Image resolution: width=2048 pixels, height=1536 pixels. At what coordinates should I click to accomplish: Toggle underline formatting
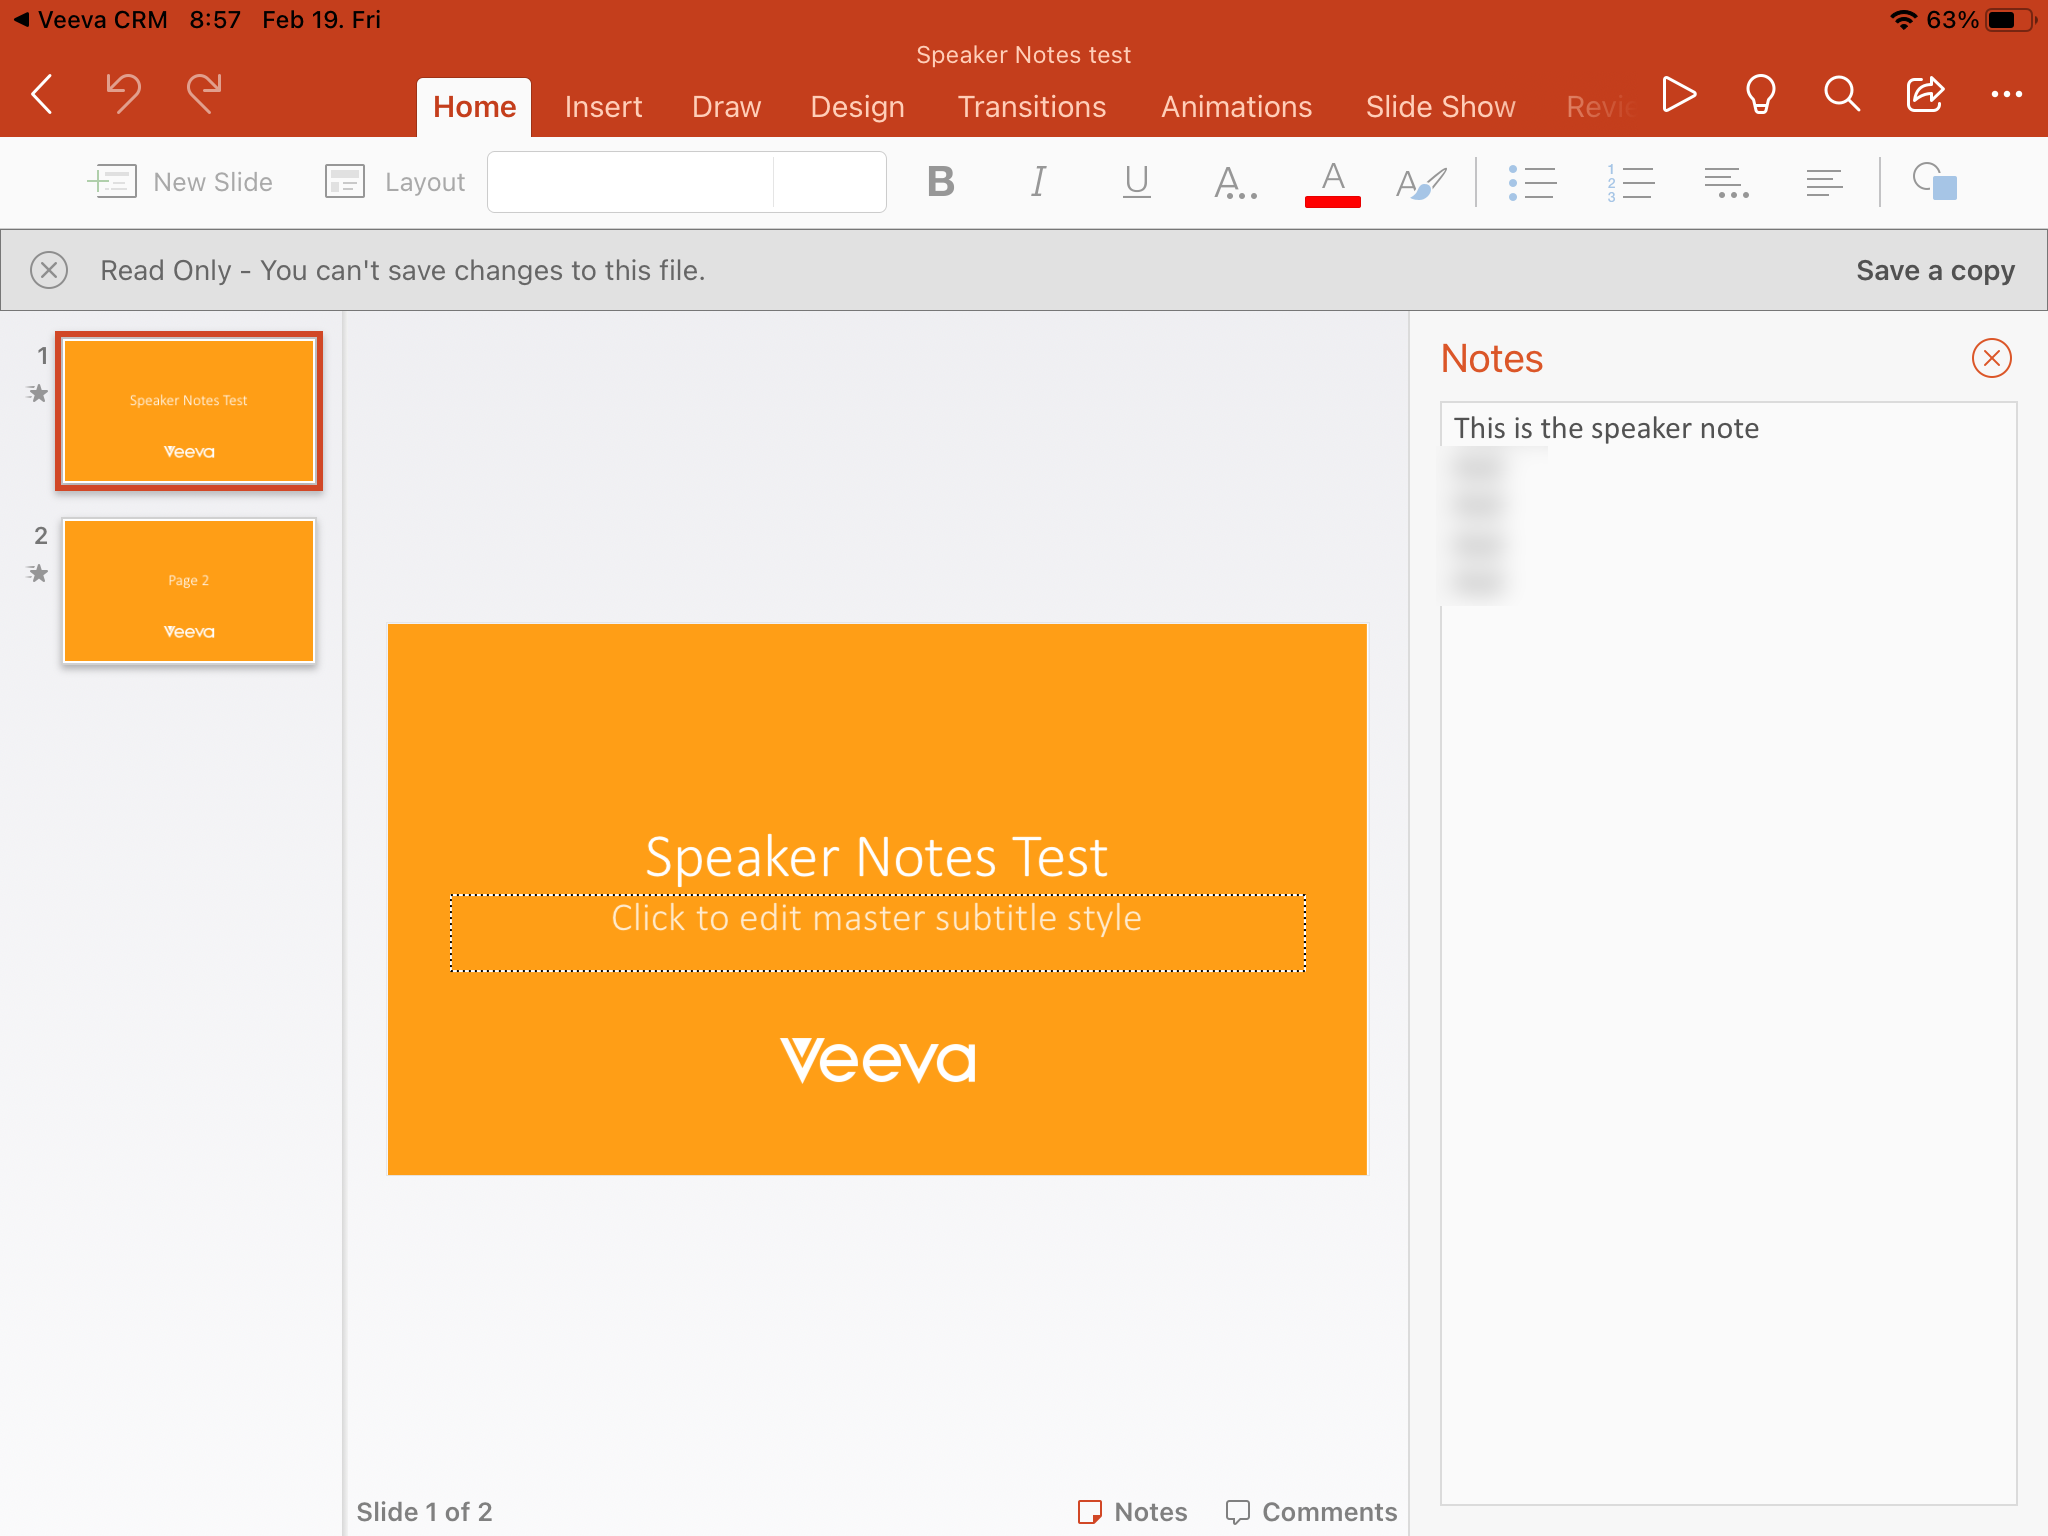(x=1136, y=182)
